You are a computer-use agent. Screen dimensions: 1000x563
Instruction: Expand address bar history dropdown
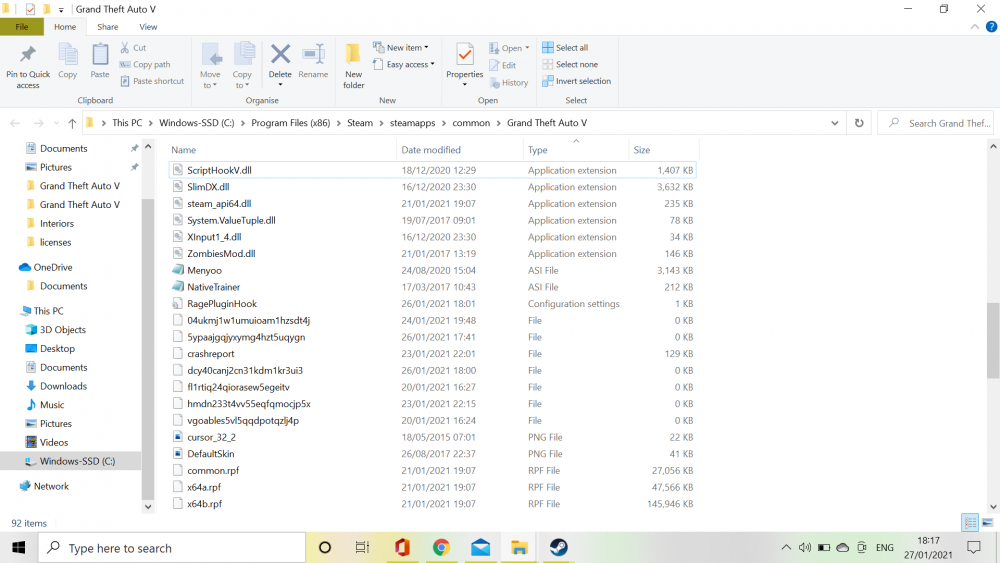pos(835,123)
